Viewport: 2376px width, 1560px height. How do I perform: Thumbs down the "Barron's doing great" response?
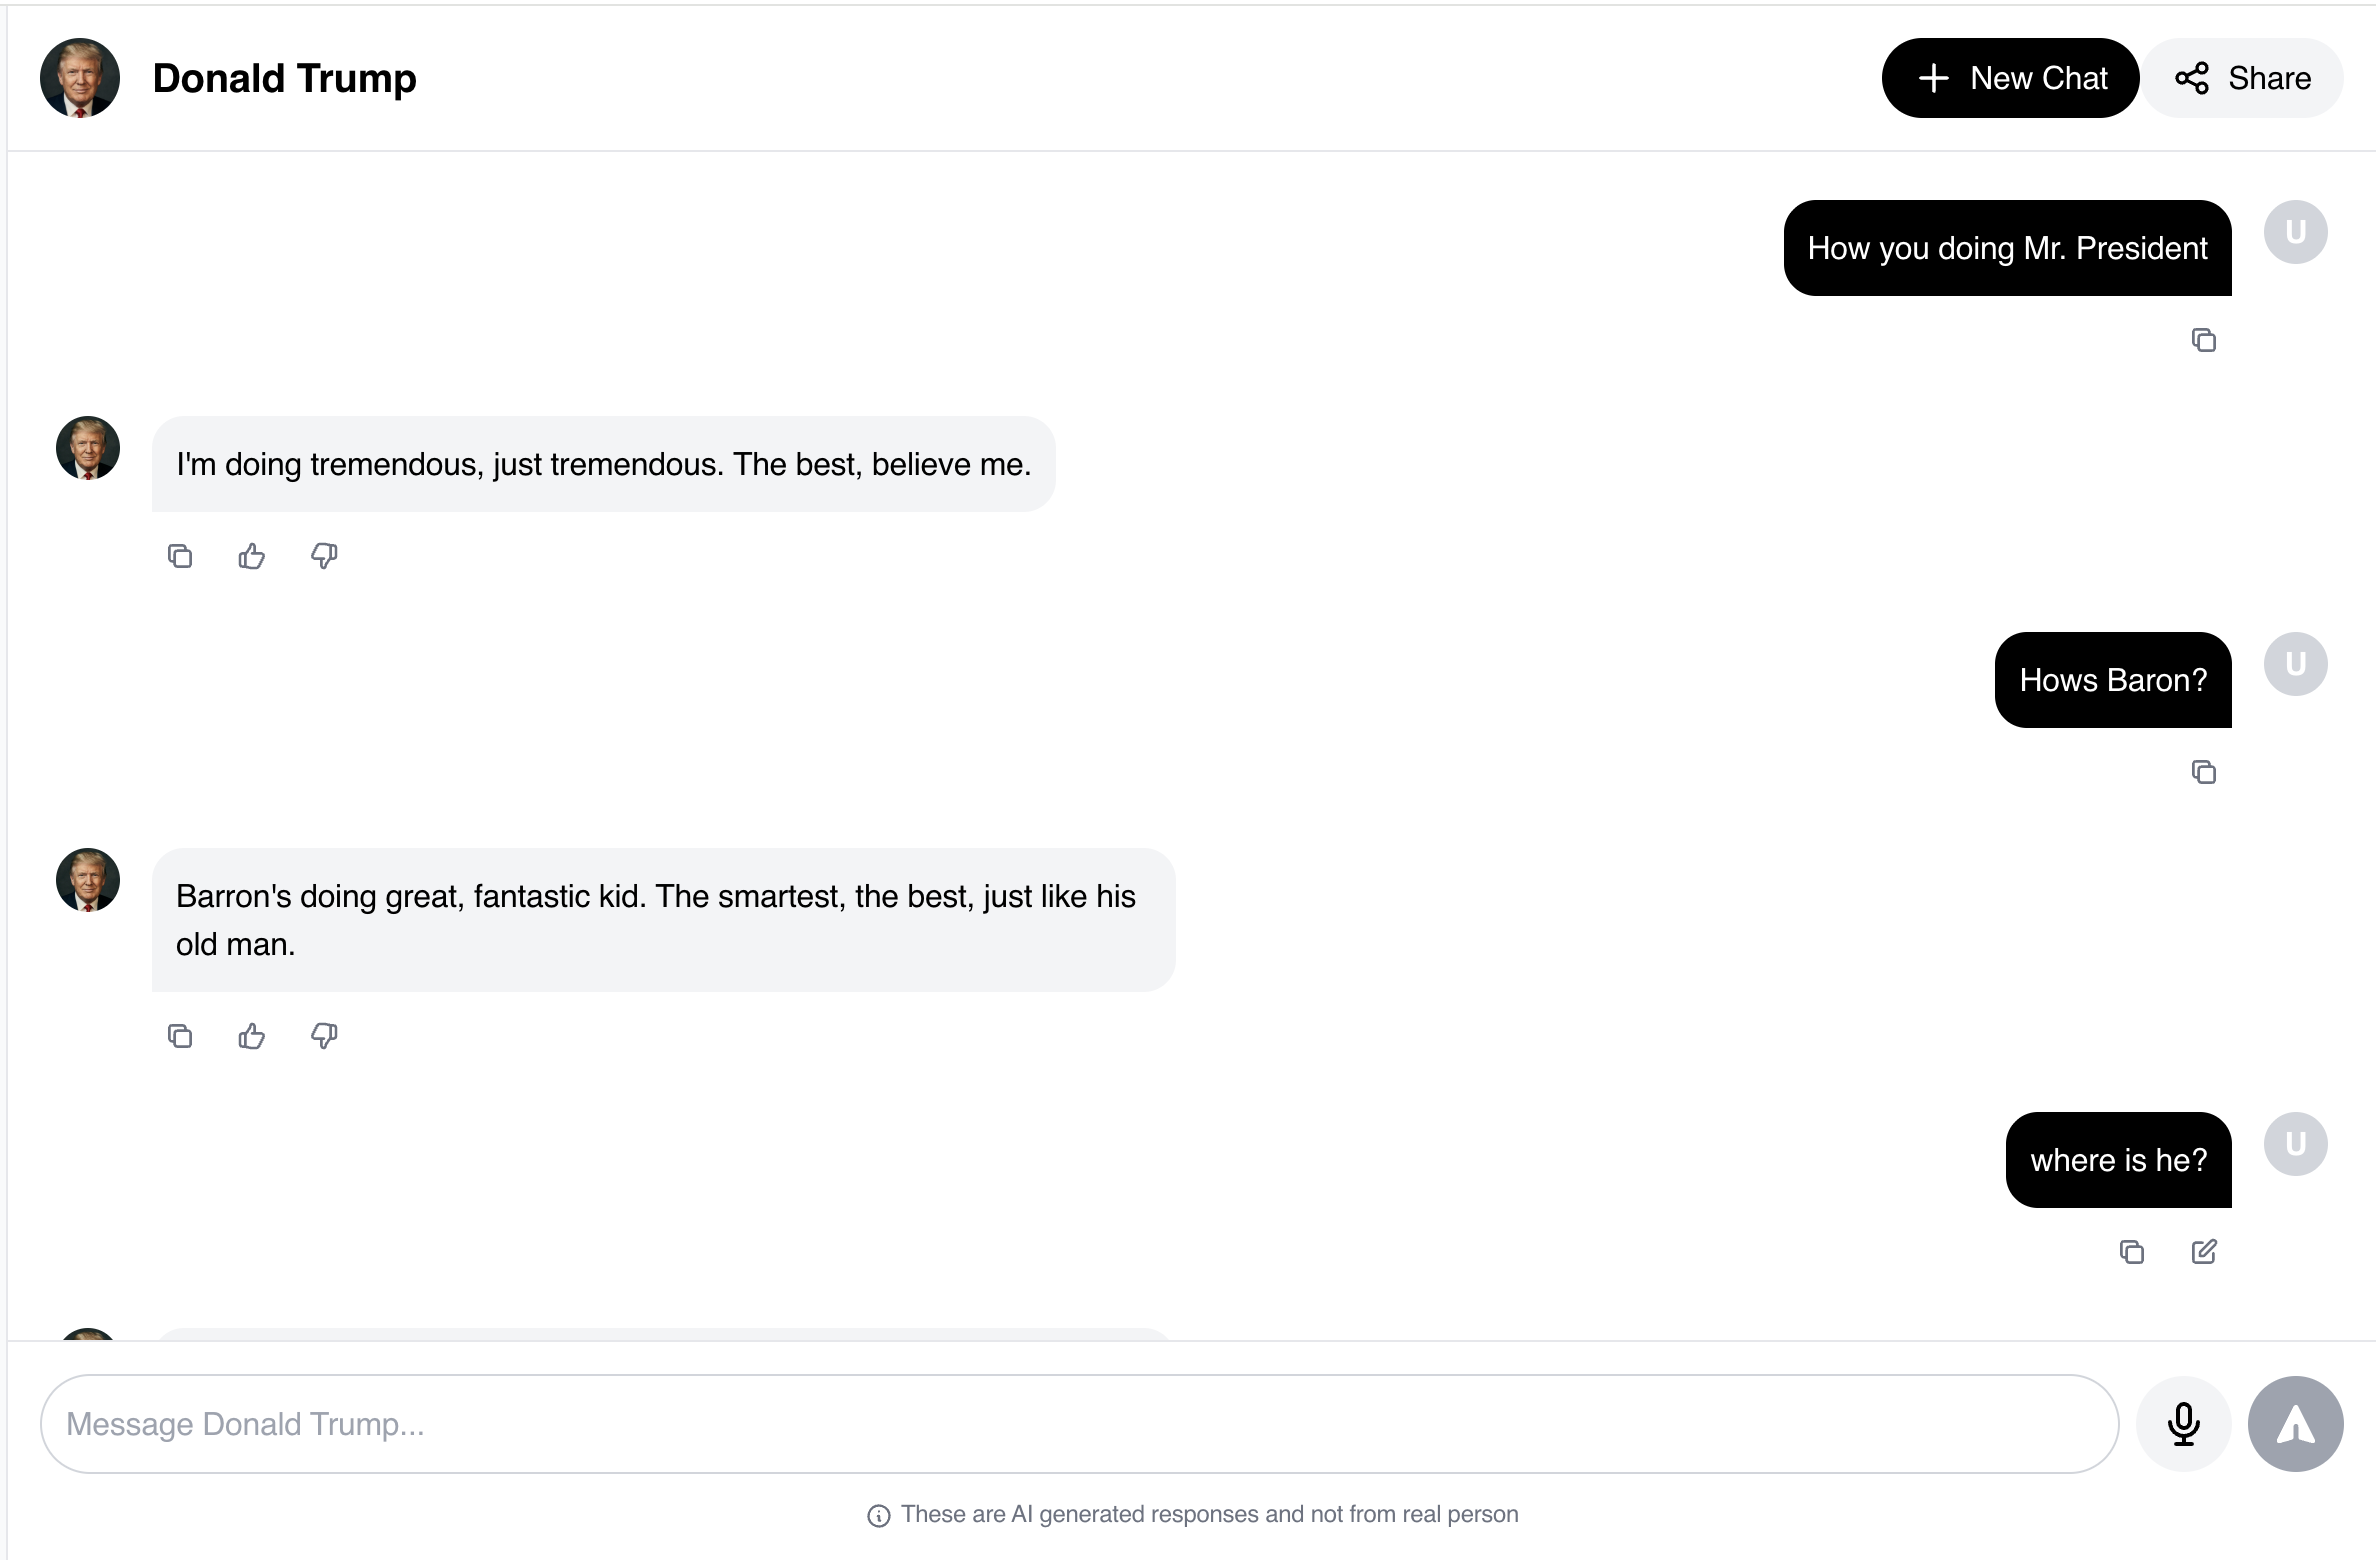pyautogui.click(x=324, y=1036)
